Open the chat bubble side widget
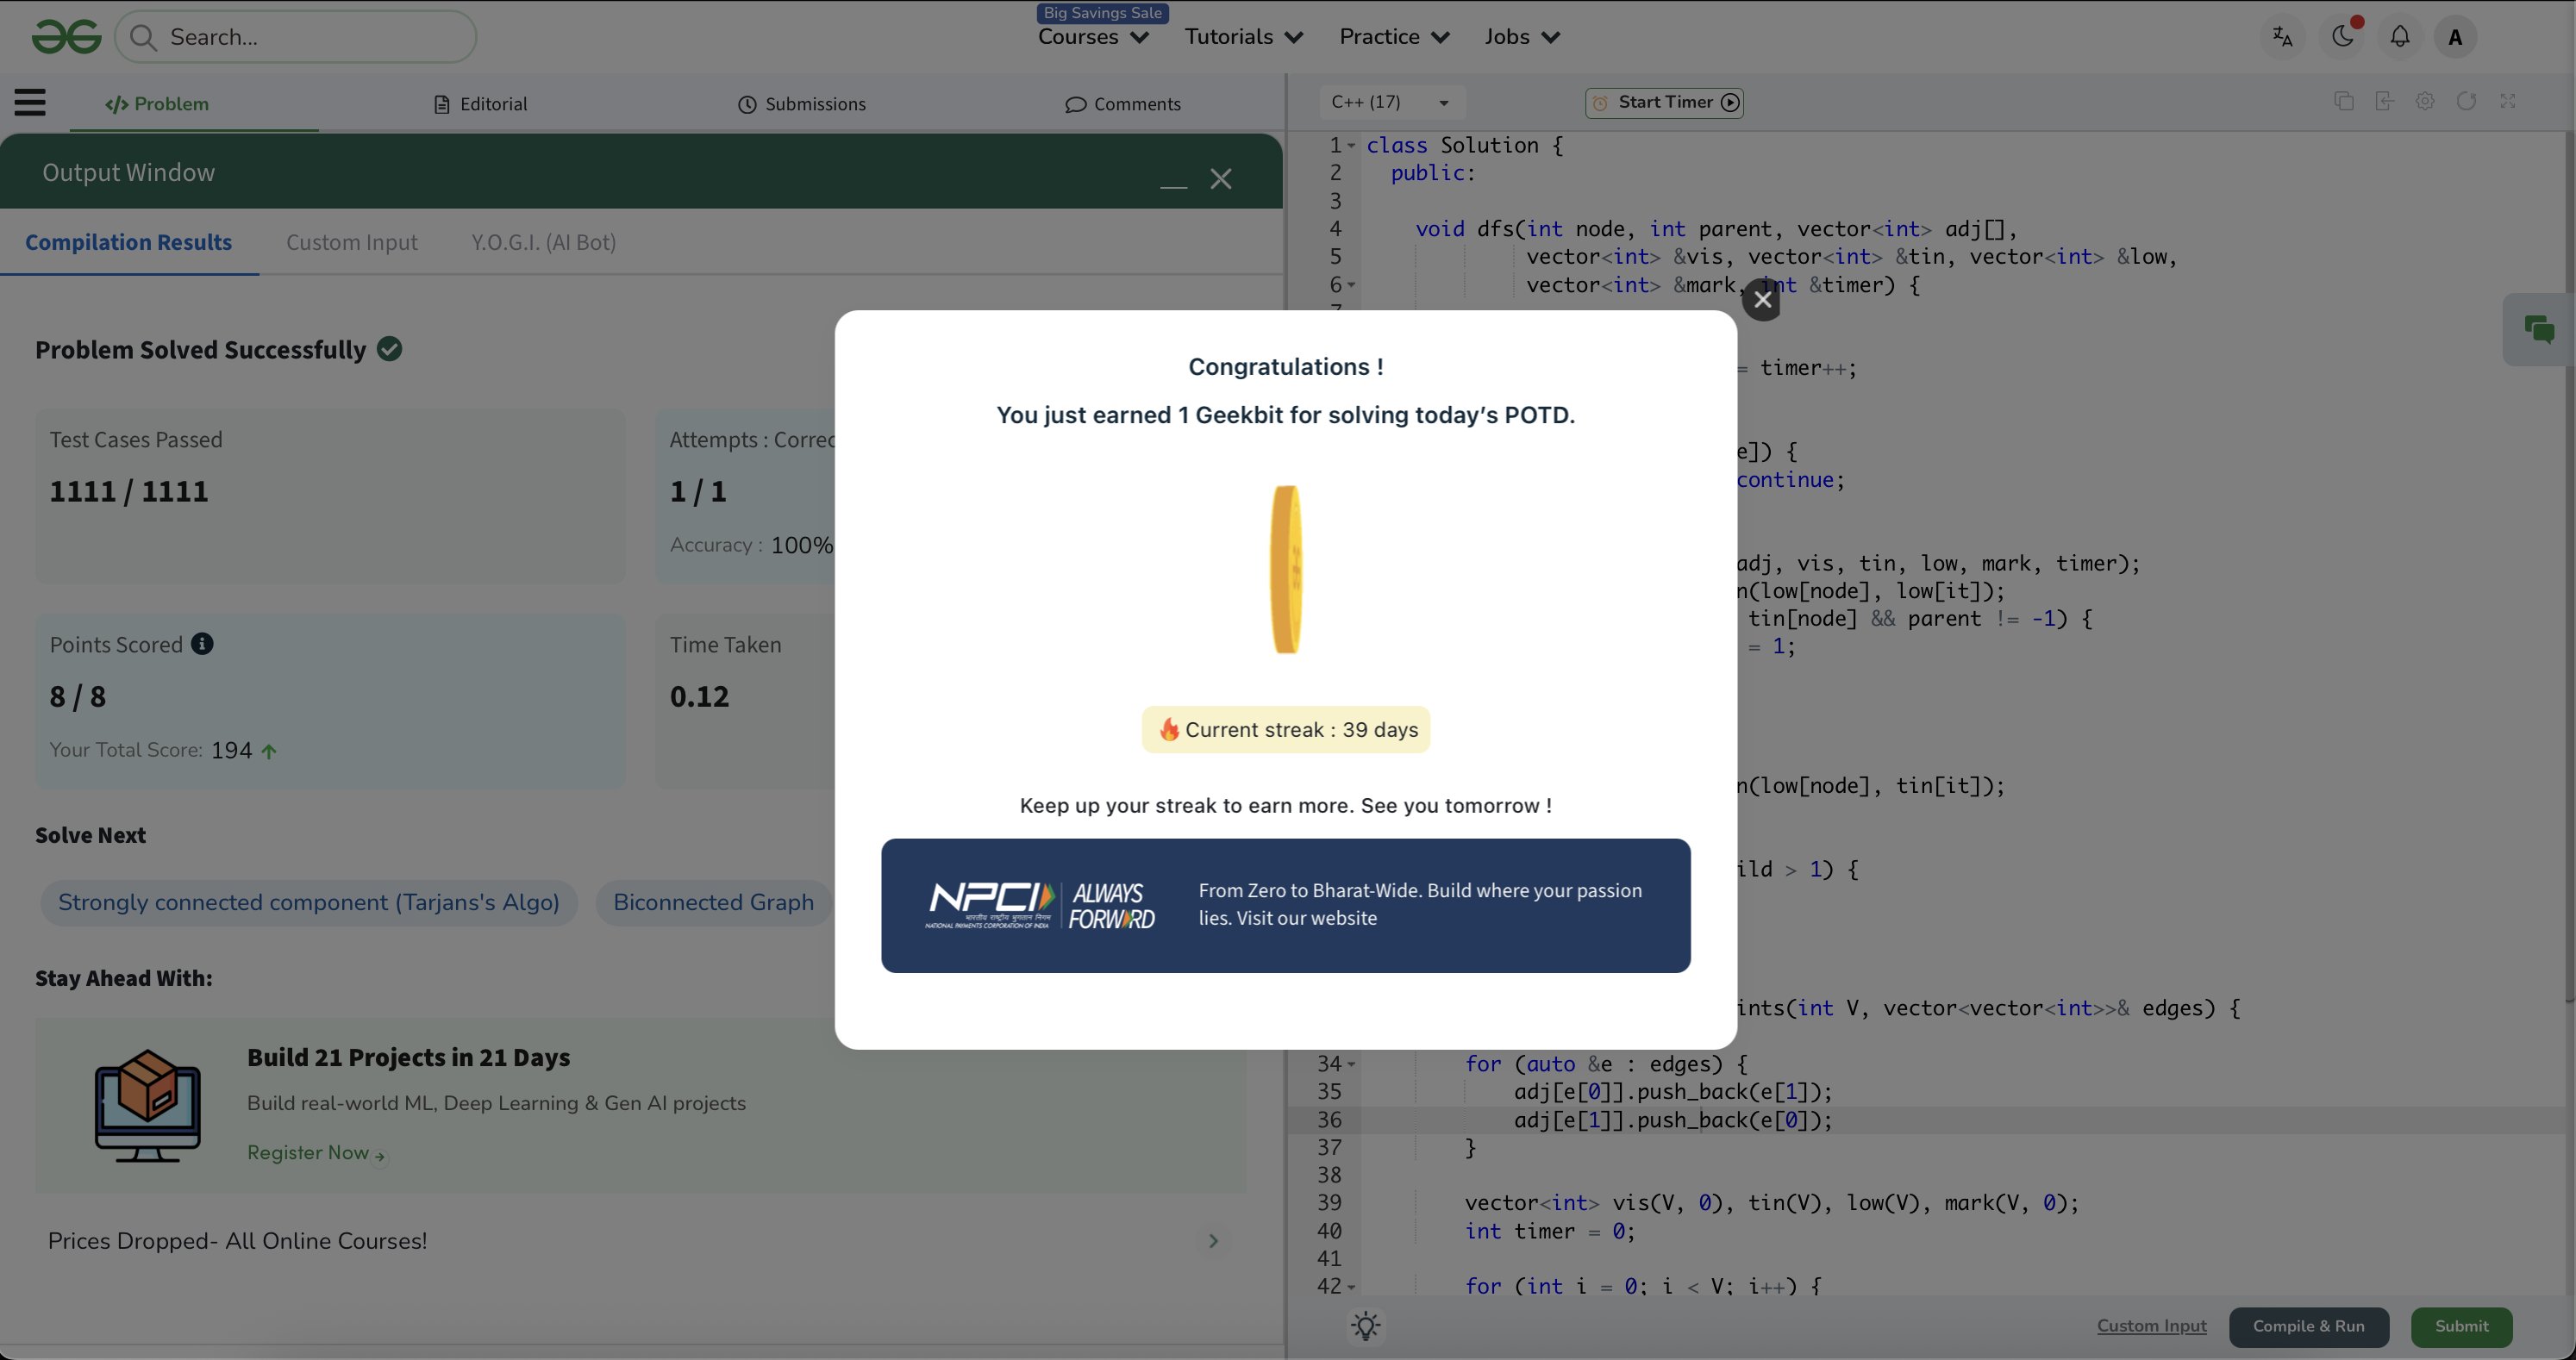This screenshot has height=1360, width=2576. pos(2538,330)
